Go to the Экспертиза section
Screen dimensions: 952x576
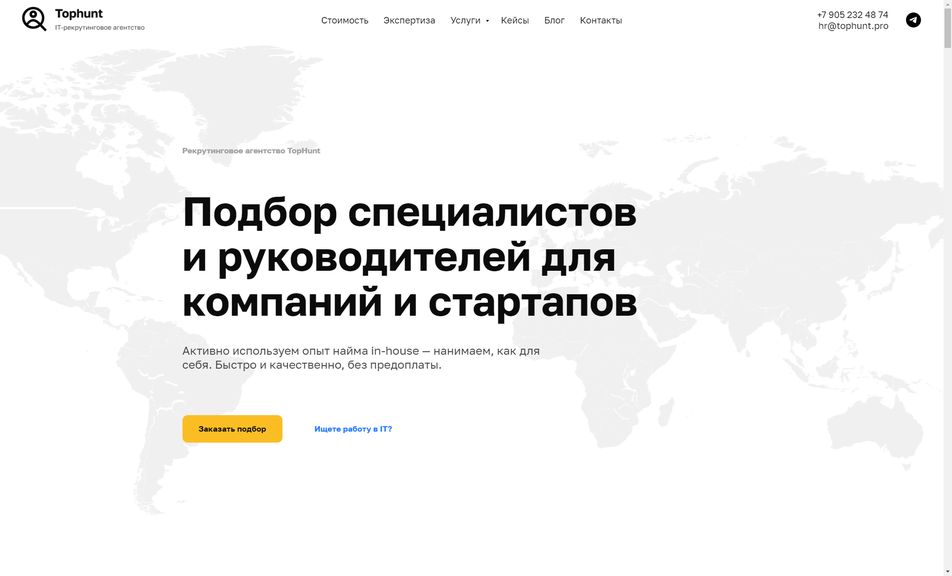(x=409, y=20)
